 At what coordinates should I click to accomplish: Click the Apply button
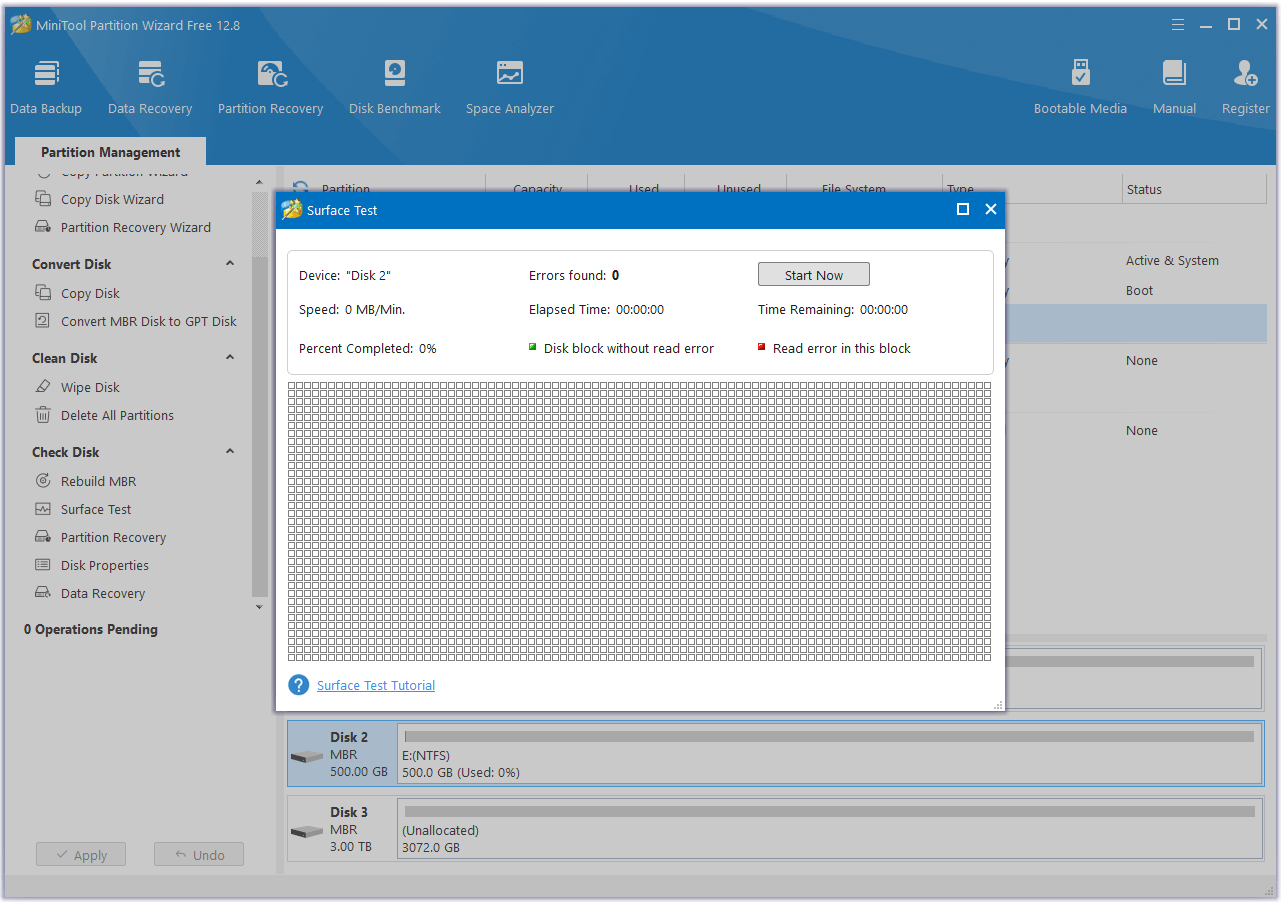point(81,855)
